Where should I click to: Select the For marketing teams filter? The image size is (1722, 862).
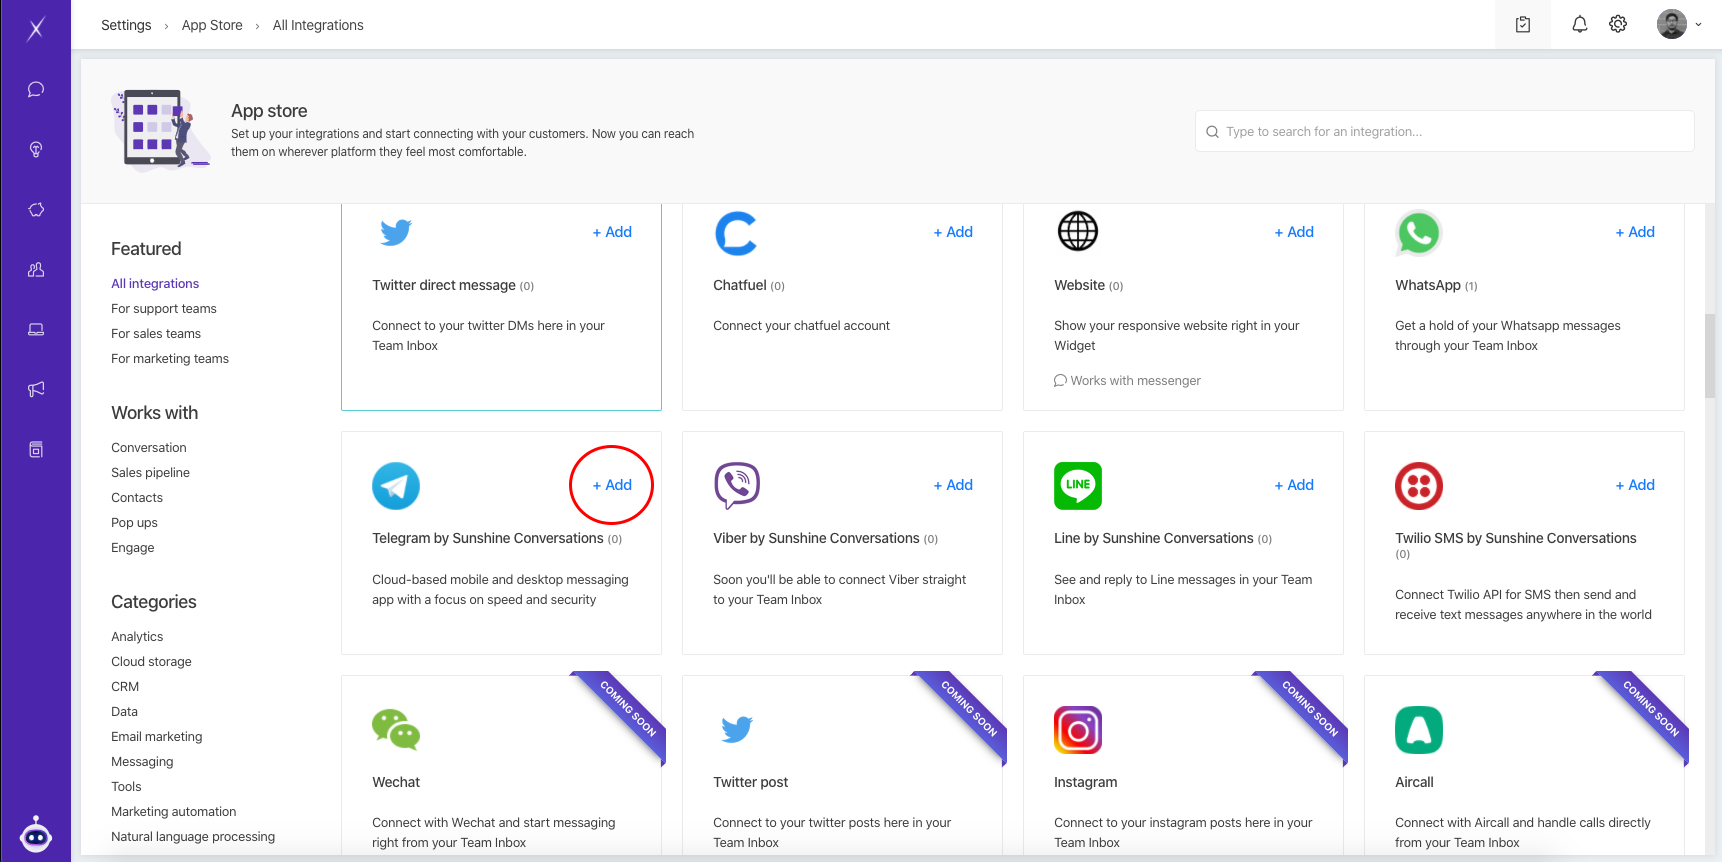tap(169, 359)
